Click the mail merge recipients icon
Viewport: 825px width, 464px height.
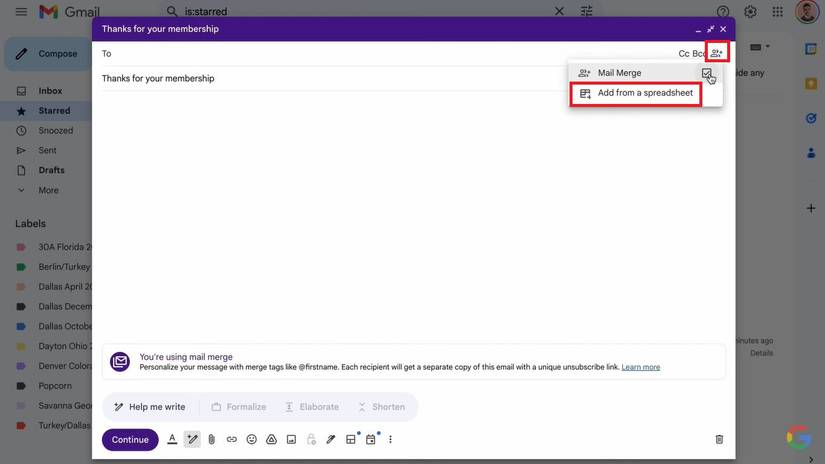[x=716, y=53]
